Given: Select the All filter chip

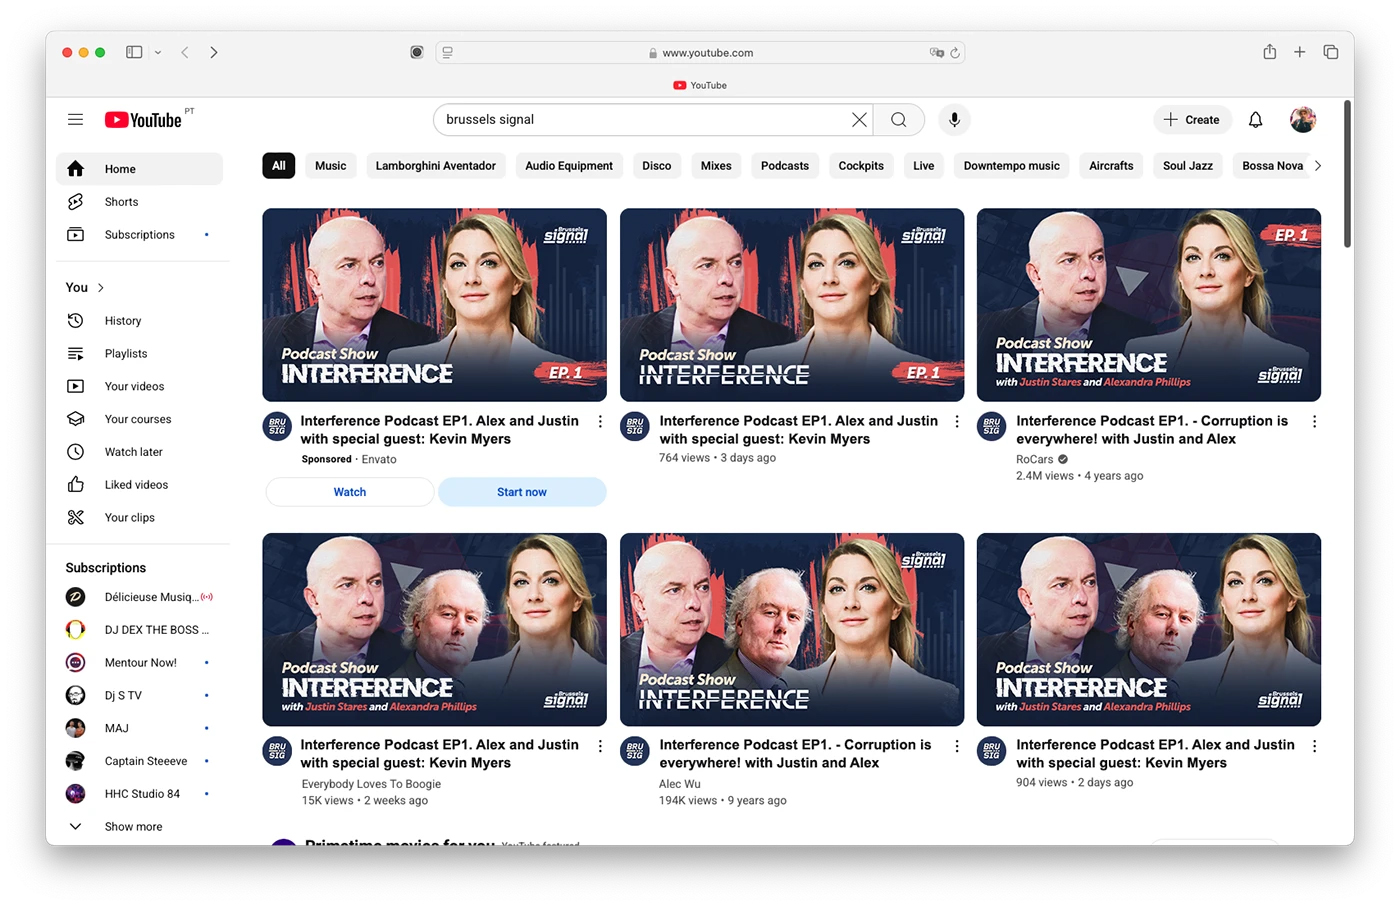Looking at the screenshot, I should (279, 166).
